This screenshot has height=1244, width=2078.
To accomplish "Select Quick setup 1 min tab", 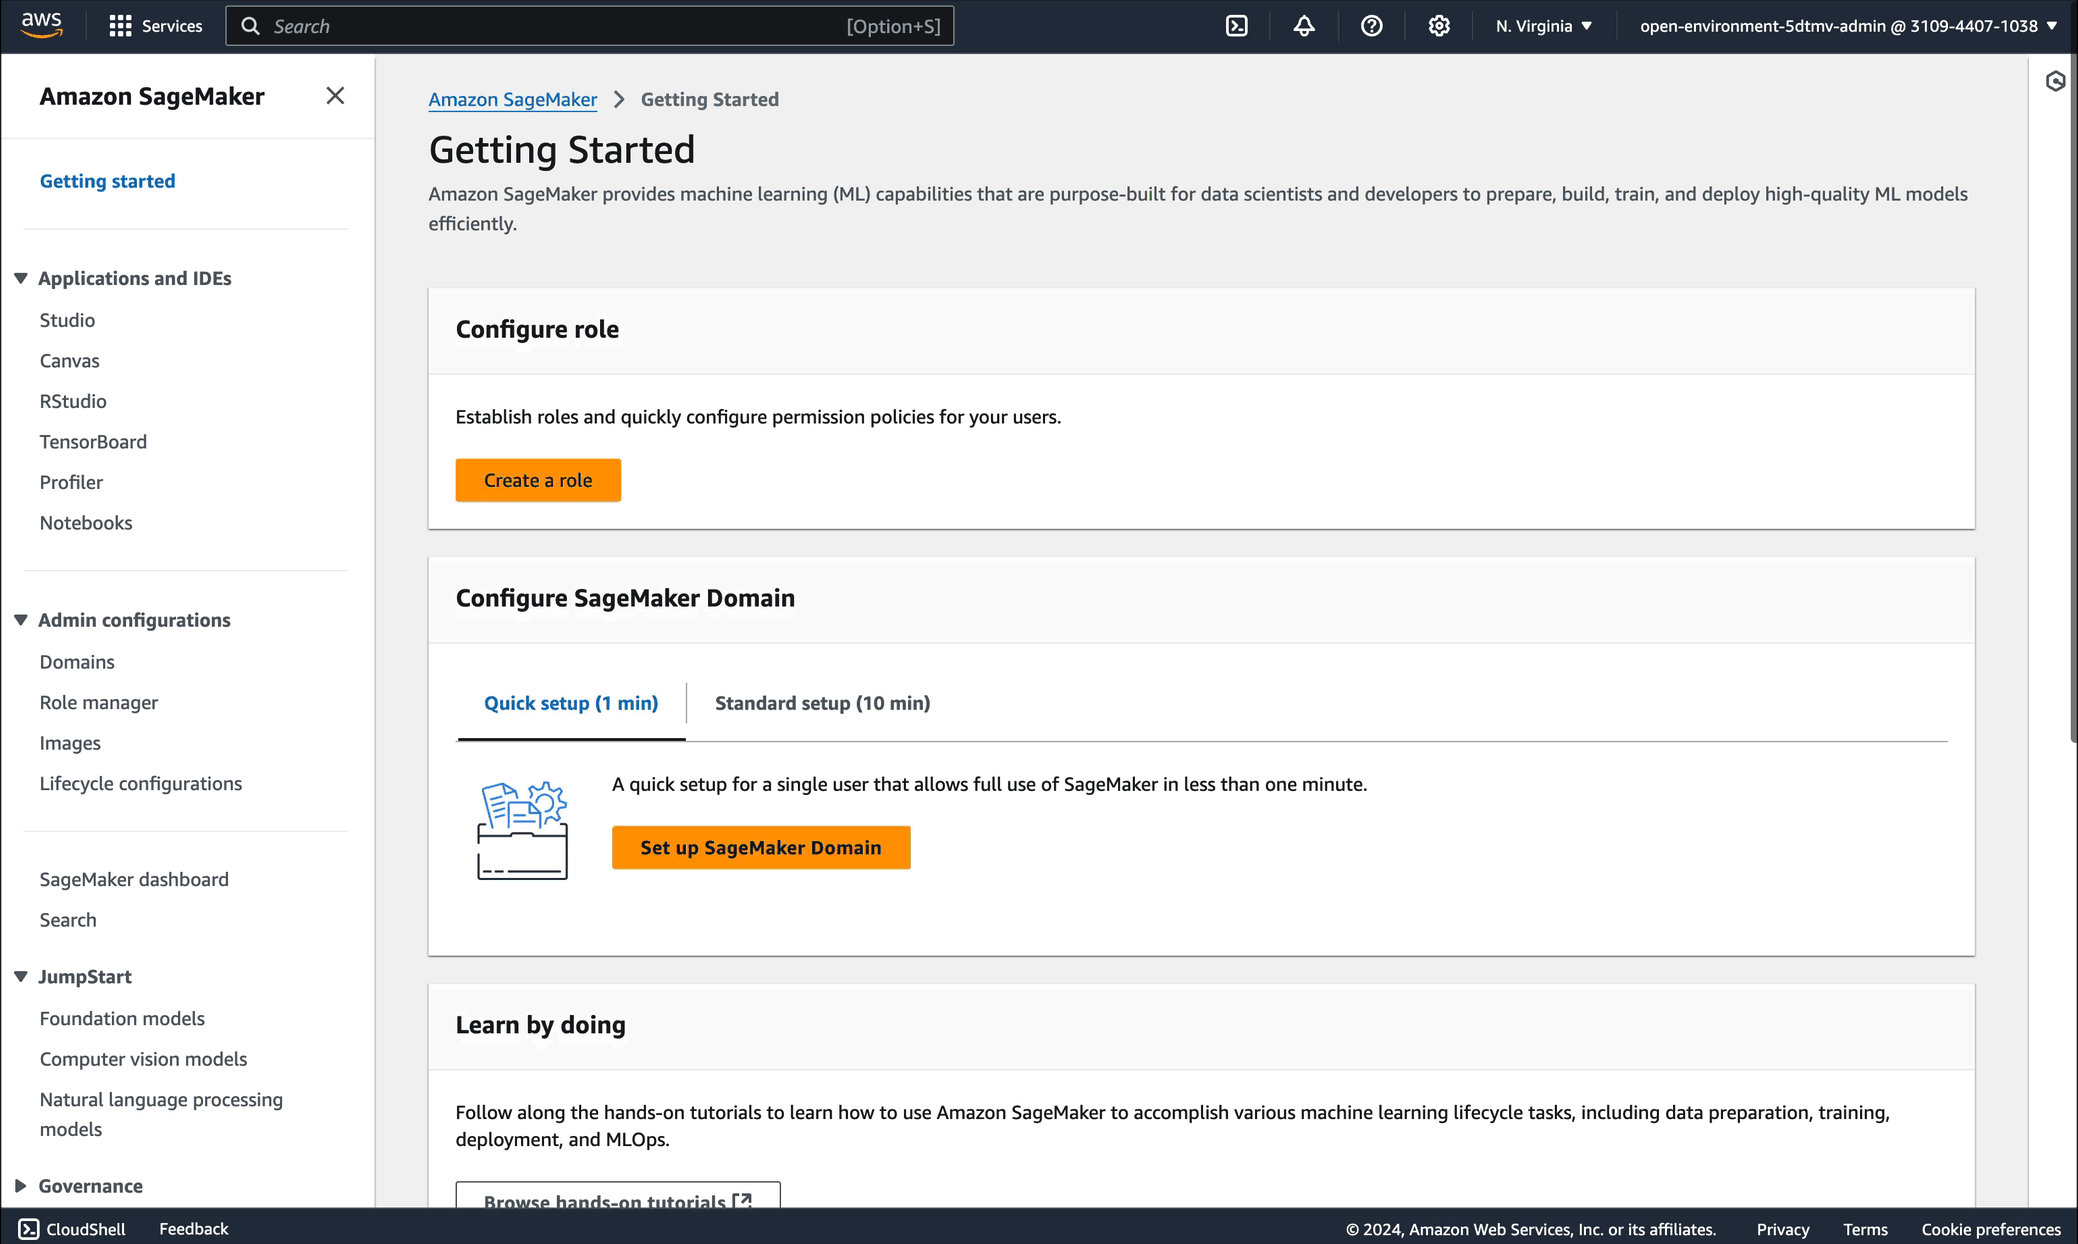I will tap(570, 702).
